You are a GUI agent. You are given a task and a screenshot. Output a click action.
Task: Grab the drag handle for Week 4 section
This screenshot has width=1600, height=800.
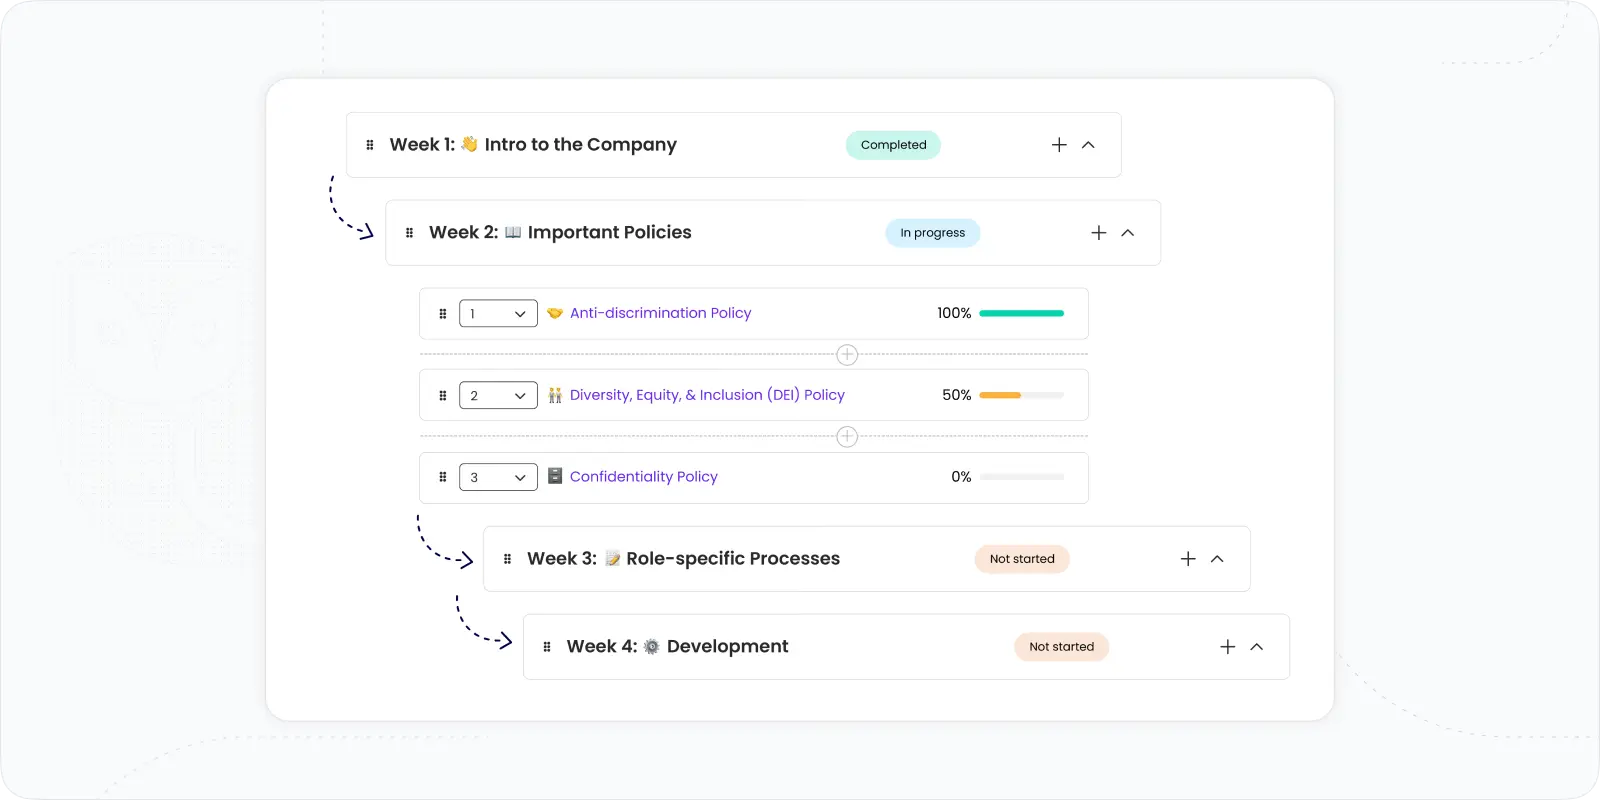(x=547, y=647)
